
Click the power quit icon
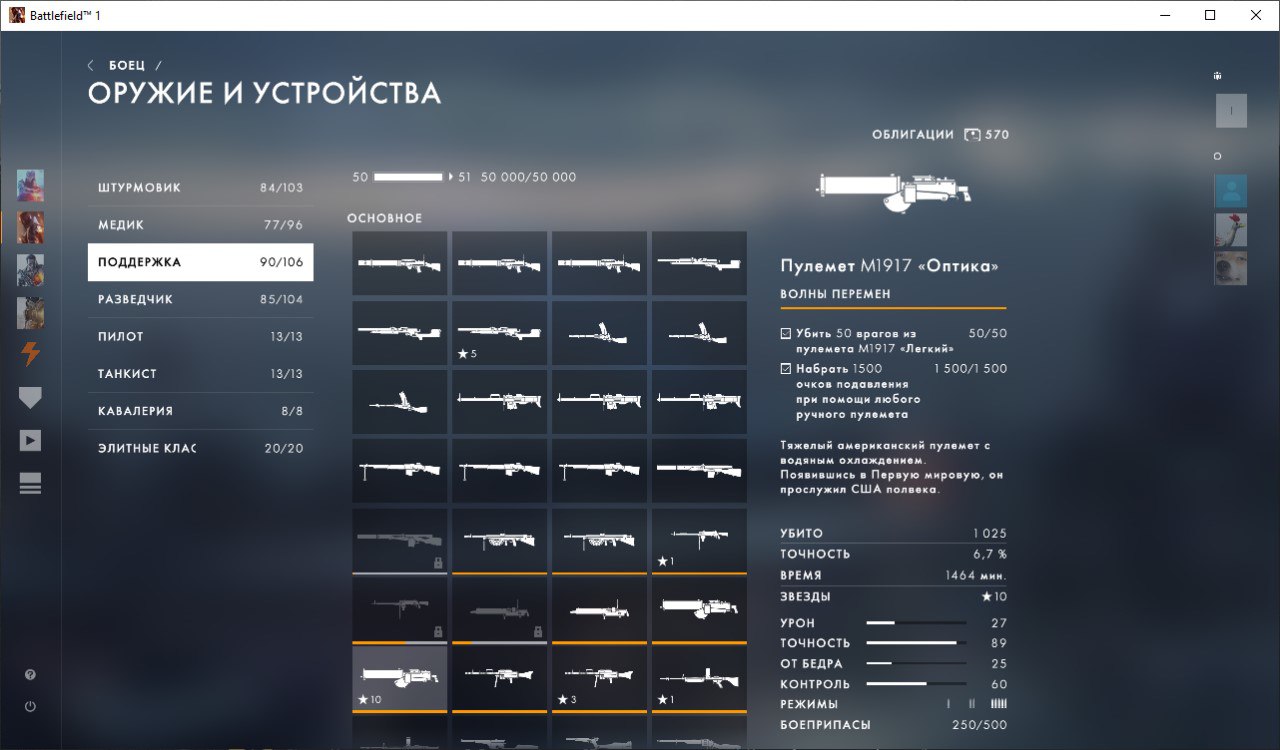pos(30,706)
